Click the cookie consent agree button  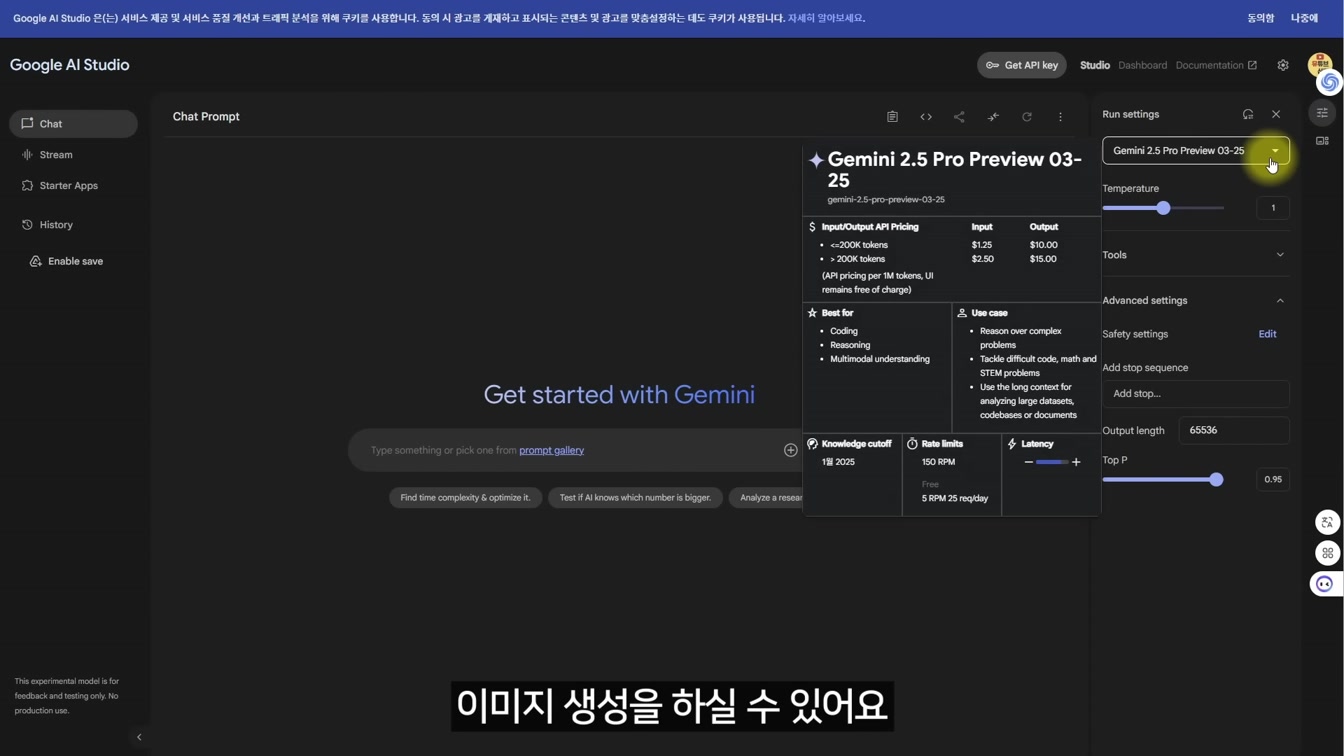[1261, 18]
